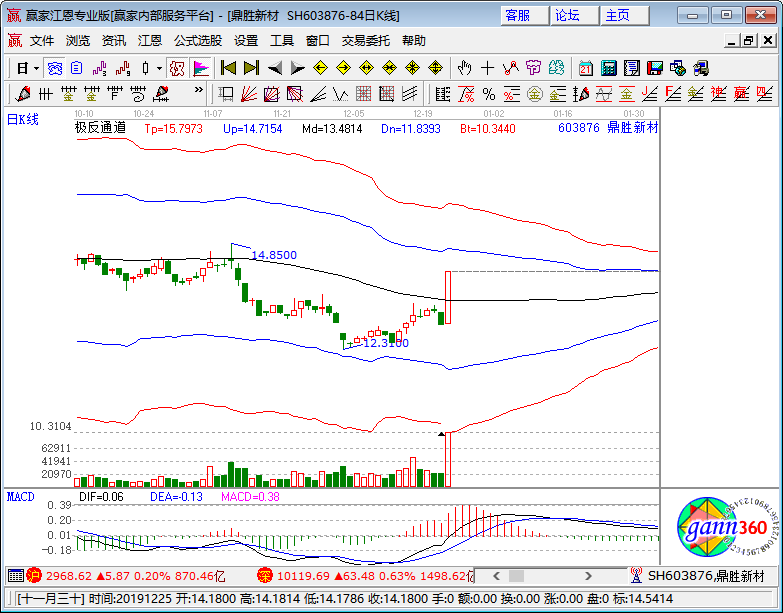
Task: Select the 日 period icon
Action: click(22, 68)
